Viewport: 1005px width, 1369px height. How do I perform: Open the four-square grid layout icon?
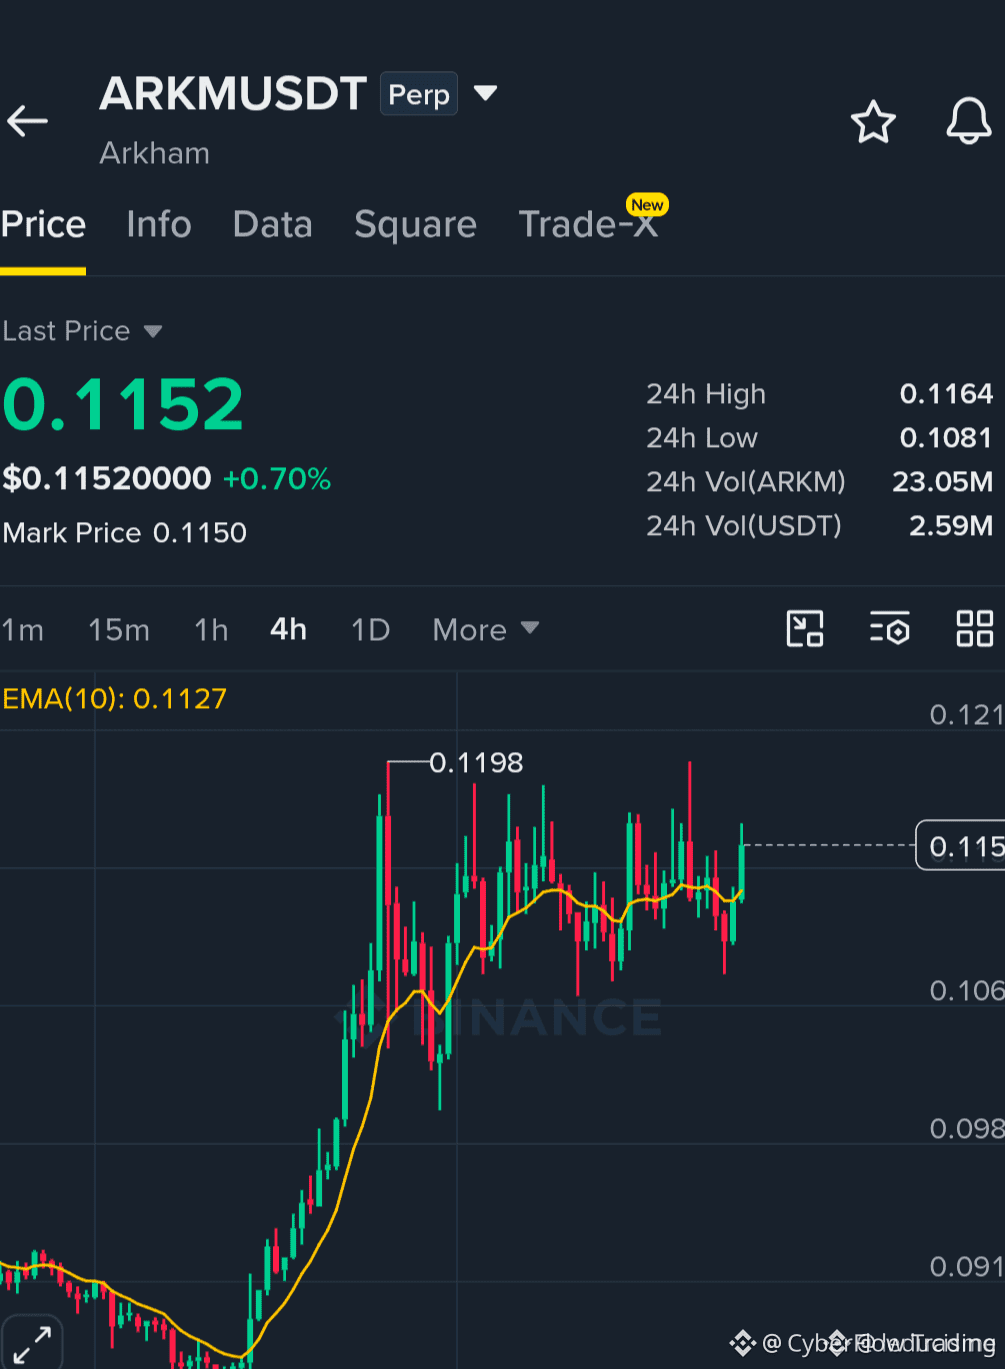pos(974,629)
